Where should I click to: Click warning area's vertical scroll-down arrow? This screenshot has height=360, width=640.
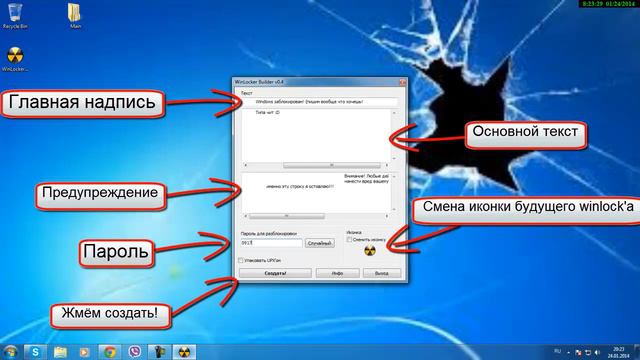394,209
